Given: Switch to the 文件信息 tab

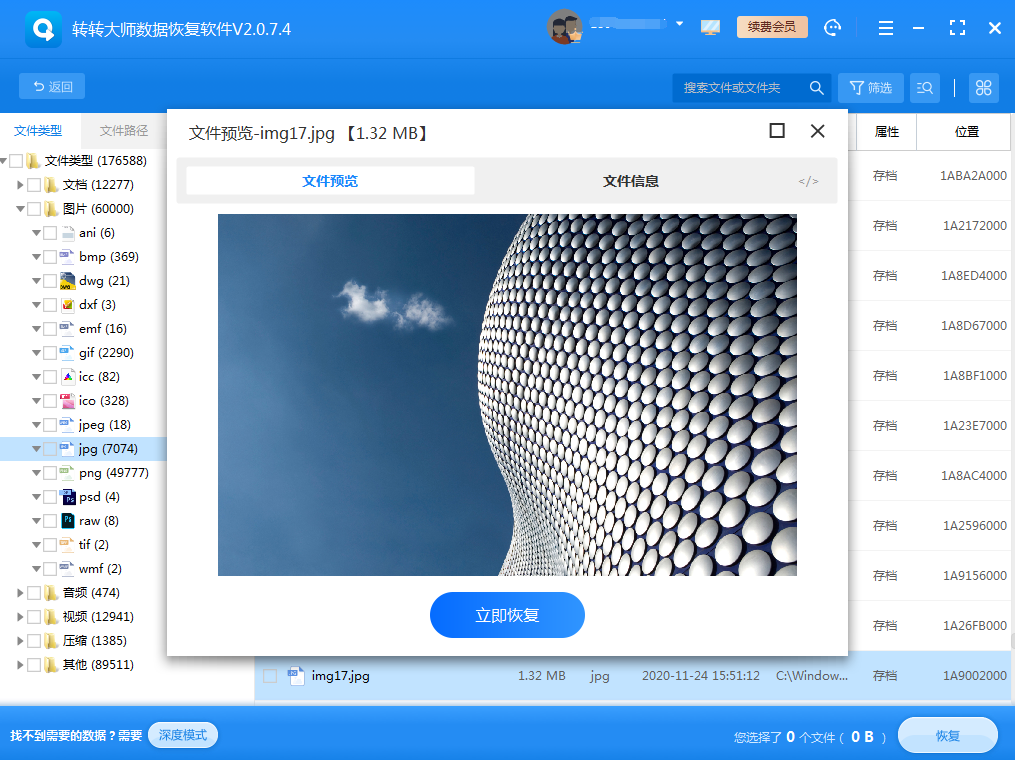Looking at the screenshot, I should [631, 180].
